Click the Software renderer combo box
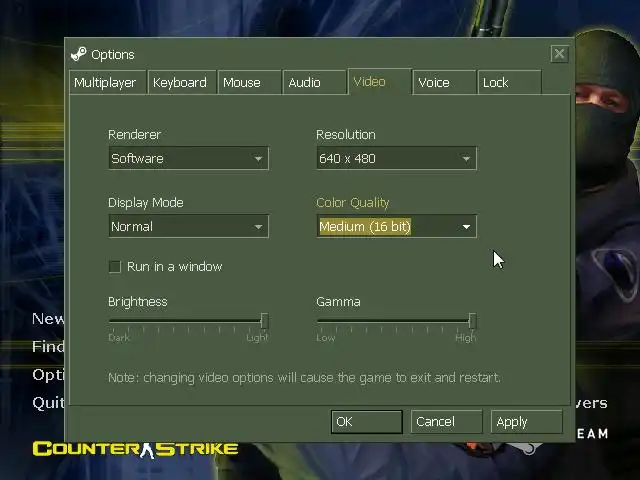Screen dimensions: 640x480 tap(189, 158)
